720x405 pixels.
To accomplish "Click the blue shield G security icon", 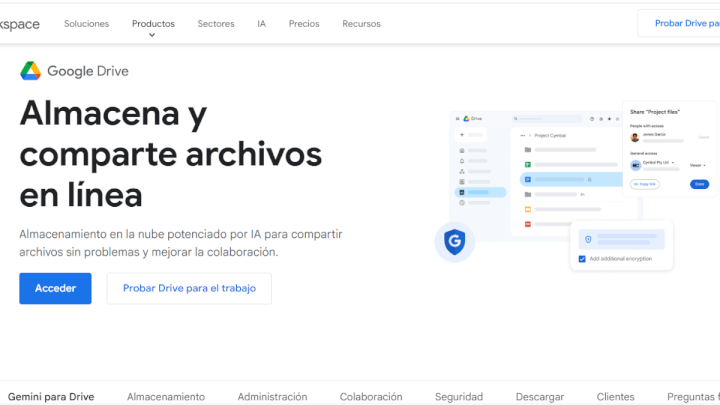I will point(454,242).
